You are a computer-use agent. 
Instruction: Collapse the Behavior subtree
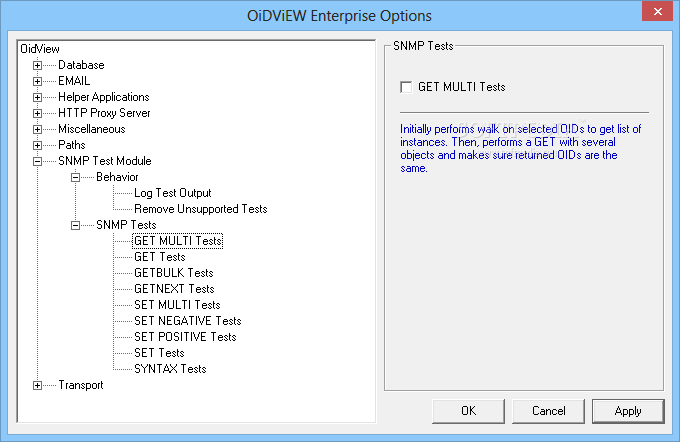[x=75, y=177]
